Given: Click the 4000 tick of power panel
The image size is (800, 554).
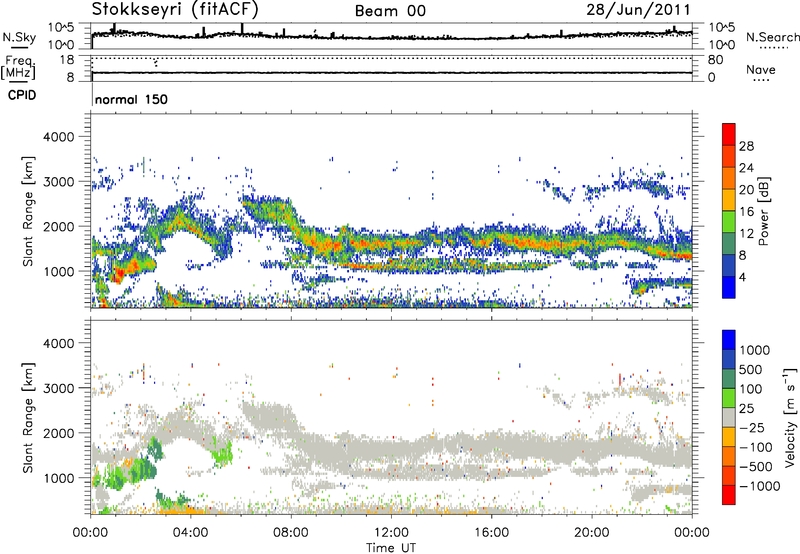Looking at the screenshot, I should [x=59, y=137].
